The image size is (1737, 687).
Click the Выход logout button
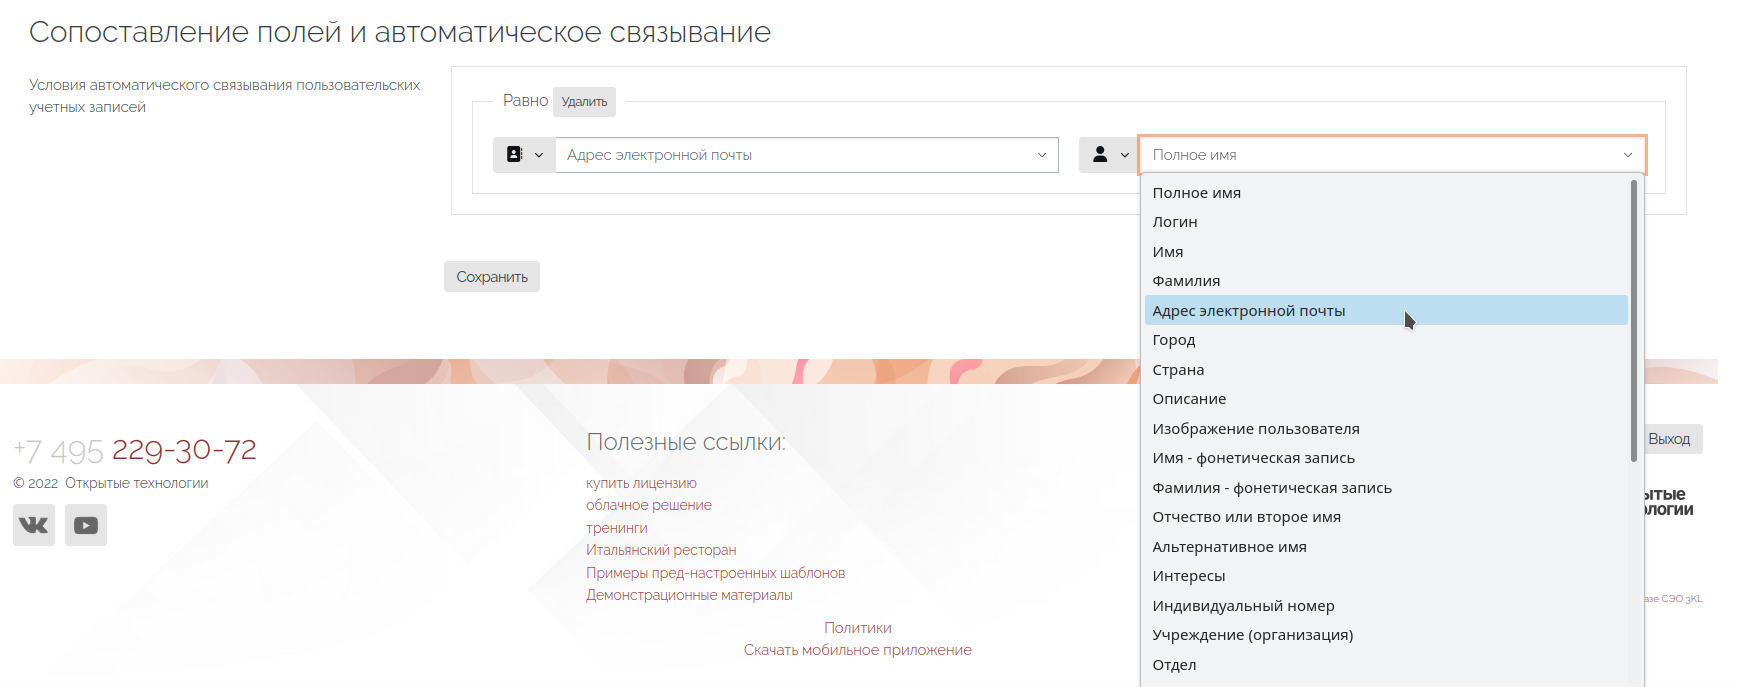[x=1669, y=439]
